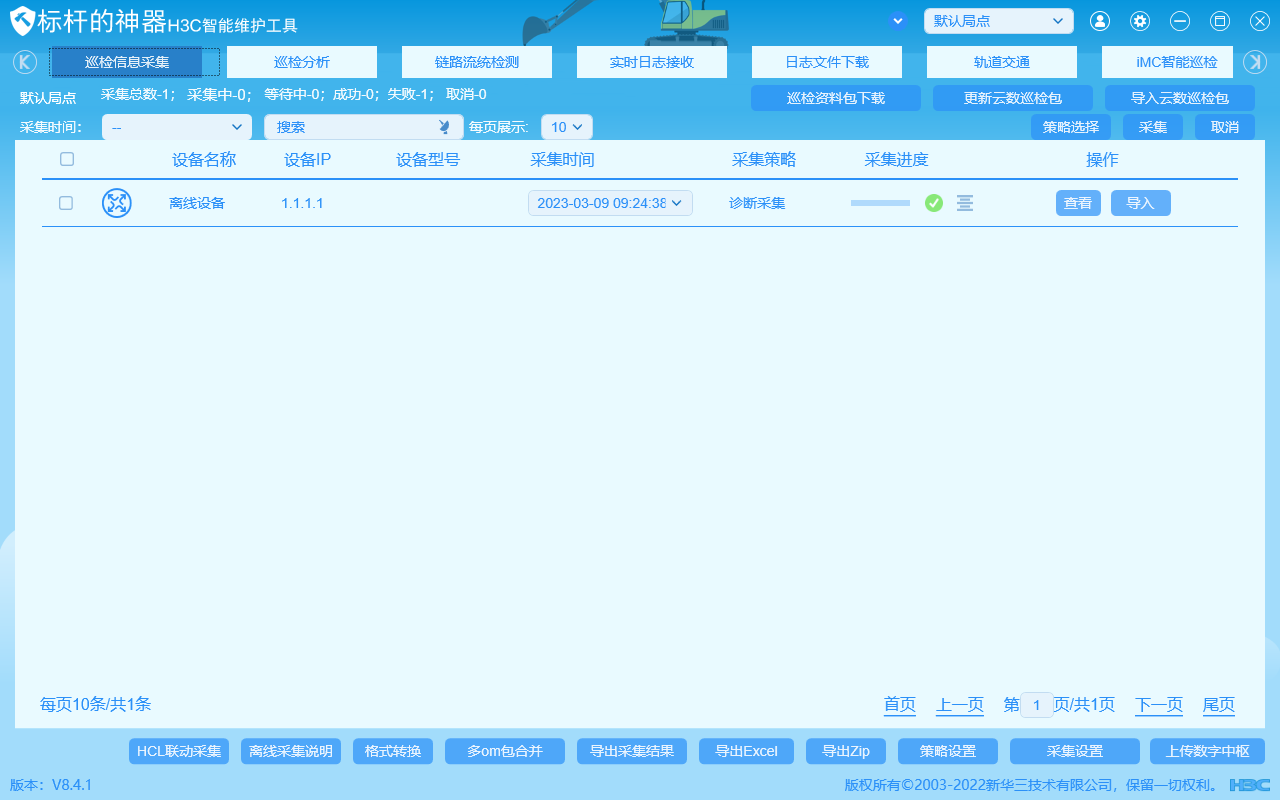Click the 设备IP column header
Viewport: 1280px width, 800px height.
[x=307, y=160]
